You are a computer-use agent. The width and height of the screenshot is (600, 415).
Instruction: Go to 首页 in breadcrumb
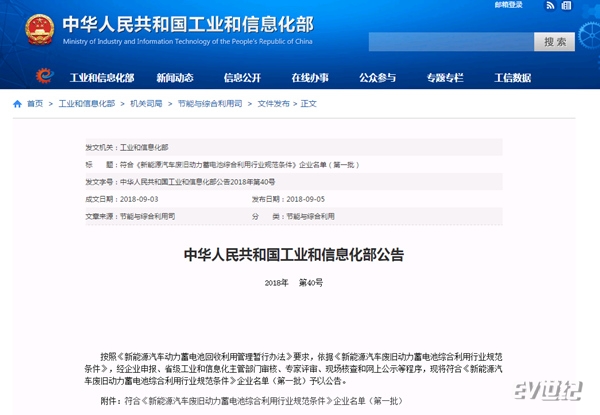click(x=35, y=104)
